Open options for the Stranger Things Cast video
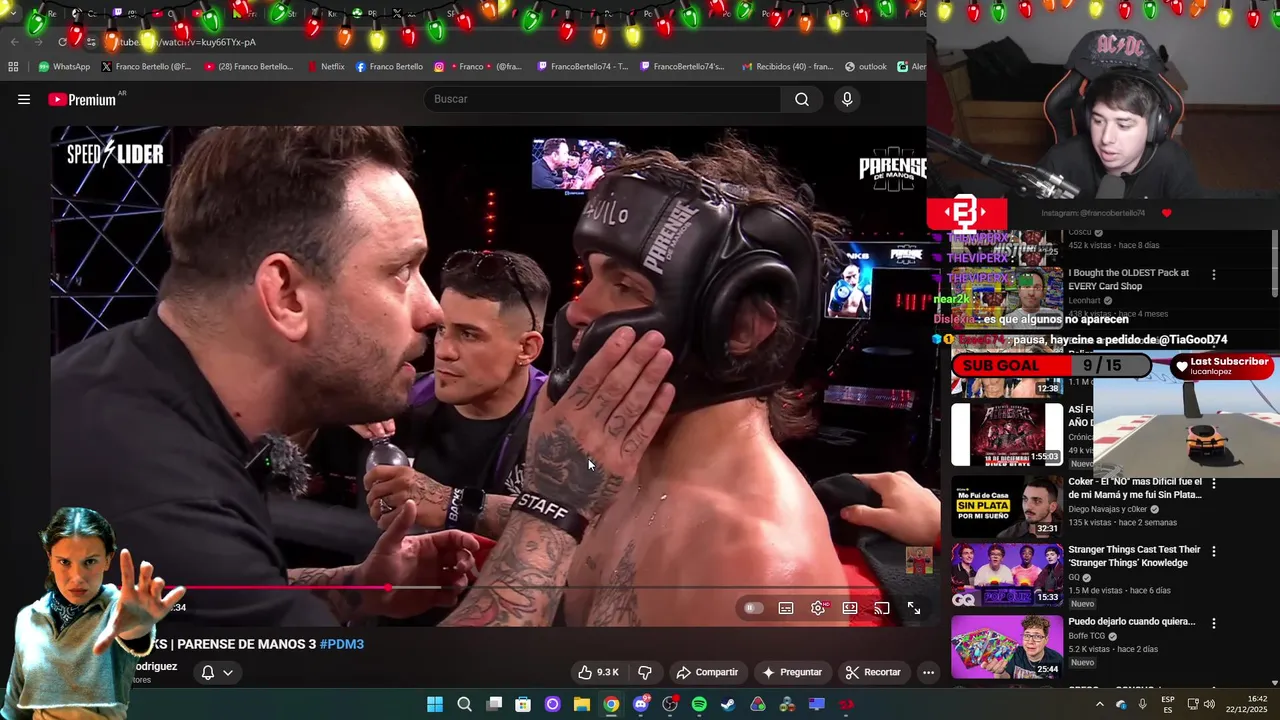Image resolution: width=1280 pixels, height=720 pixels. click(x=1214, y=551)
